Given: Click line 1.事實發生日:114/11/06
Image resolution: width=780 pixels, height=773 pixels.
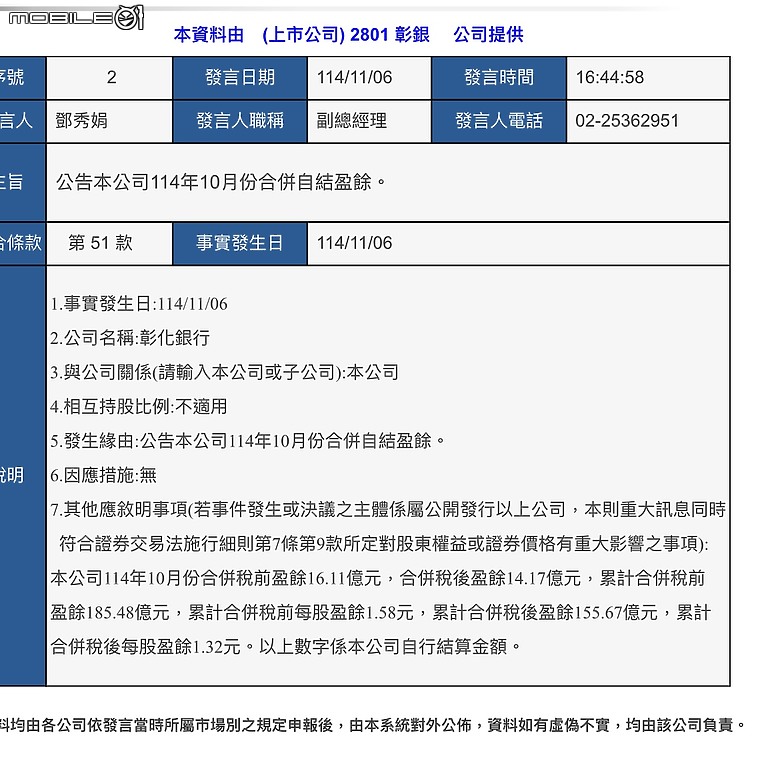Looking at the screenshot, I should point(139,304).
